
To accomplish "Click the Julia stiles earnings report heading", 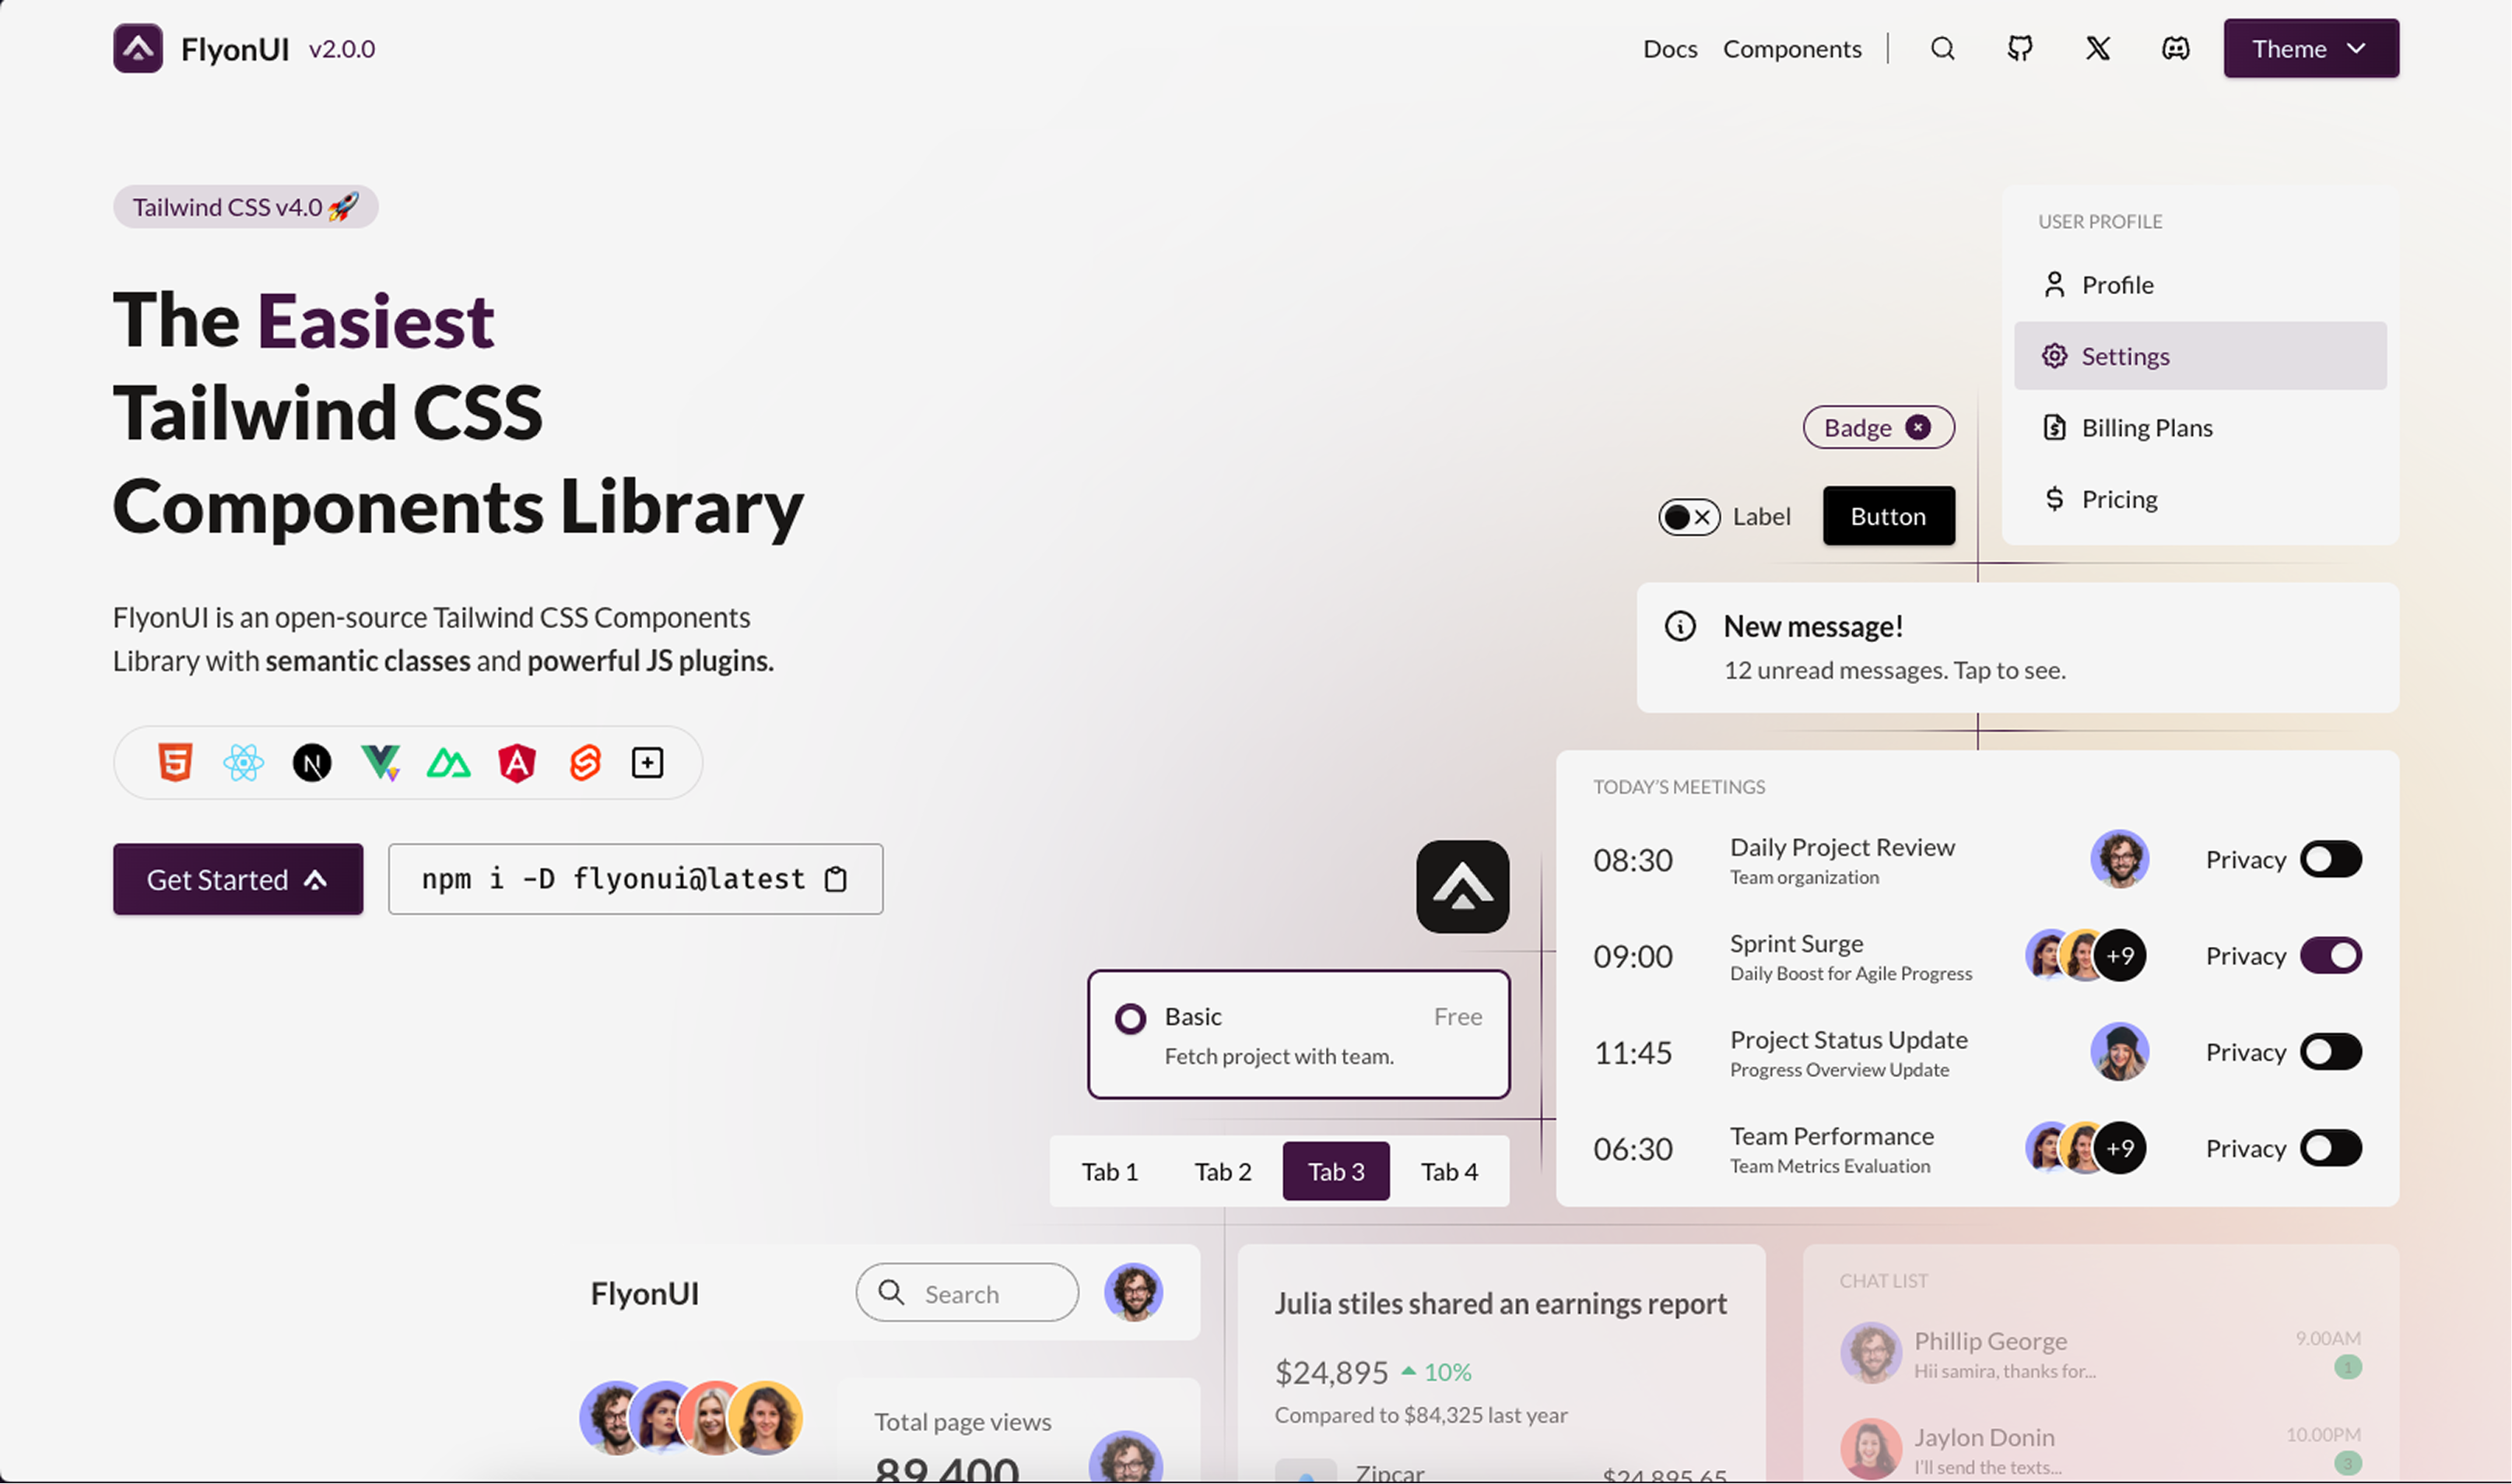I will click(1500, 1304).
